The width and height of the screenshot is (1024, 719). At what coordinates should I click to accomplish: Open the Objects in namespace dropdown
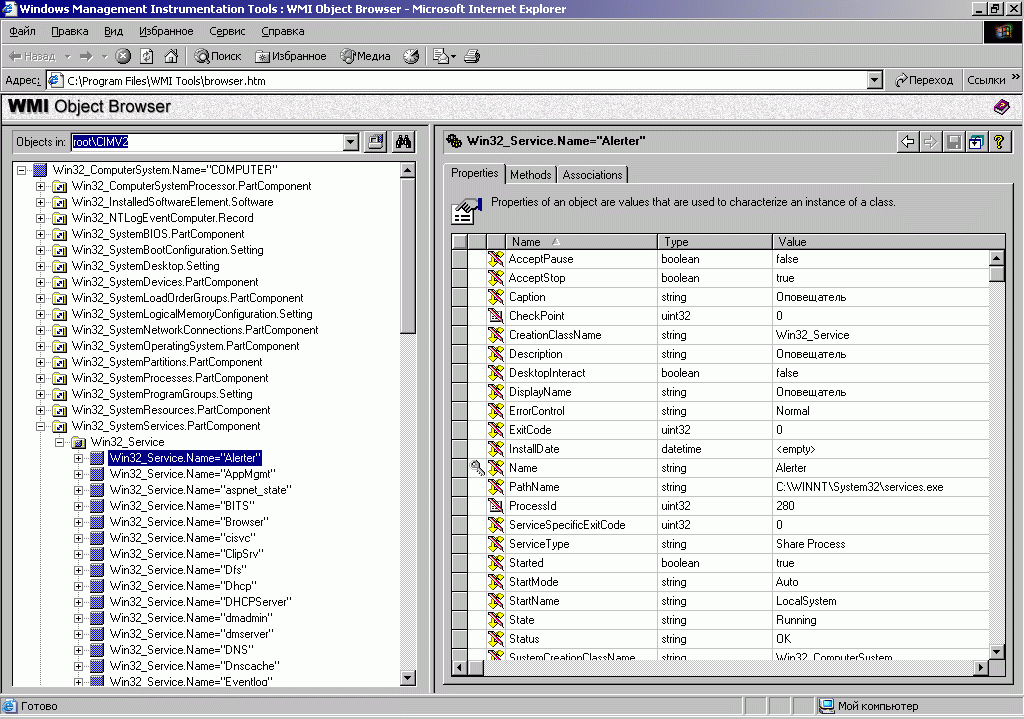[x=351, y=142]
